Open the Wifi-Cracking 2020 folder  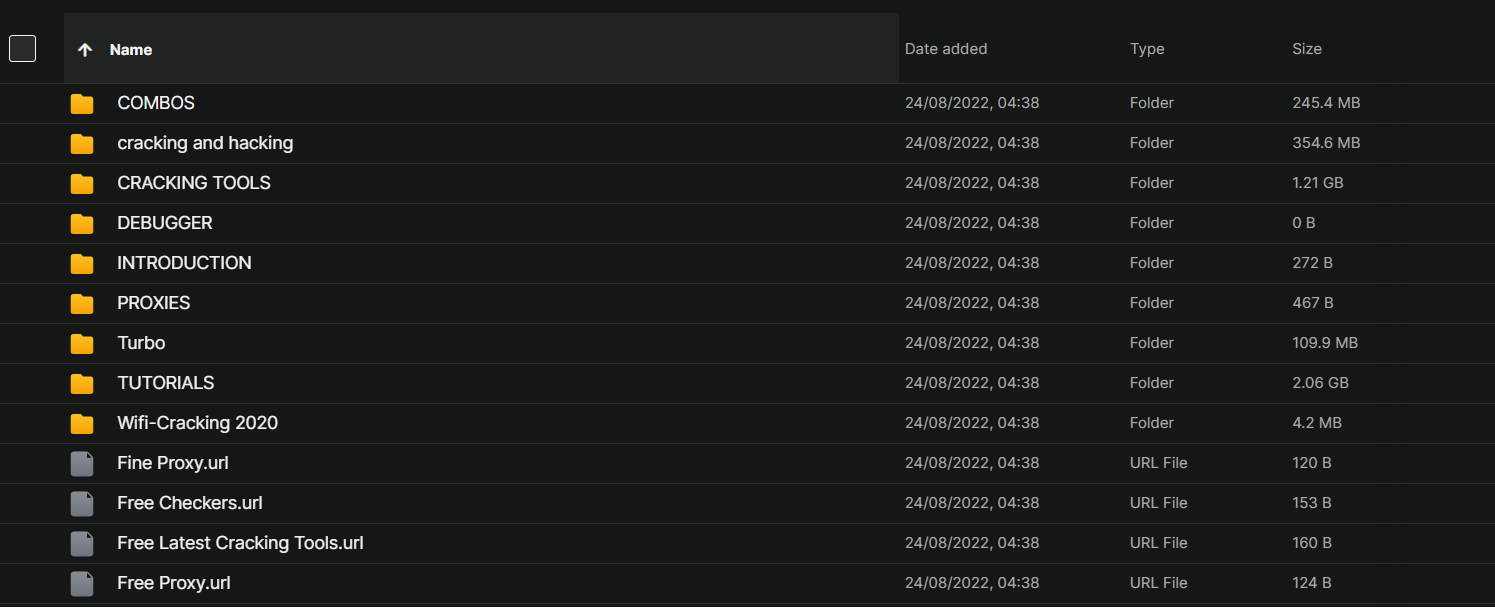(x=197, y=423)
